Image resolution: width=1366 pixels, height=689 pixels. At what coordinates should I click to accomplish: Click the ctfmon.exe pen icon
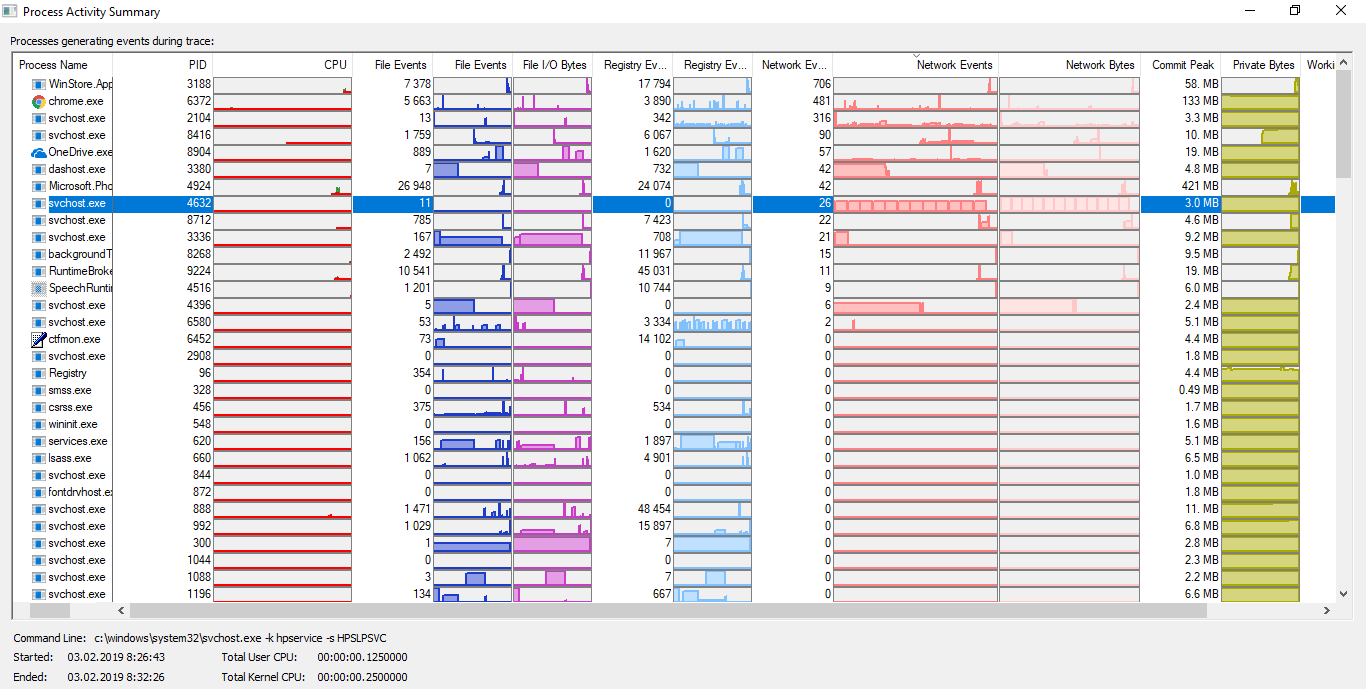click(39, 339)
